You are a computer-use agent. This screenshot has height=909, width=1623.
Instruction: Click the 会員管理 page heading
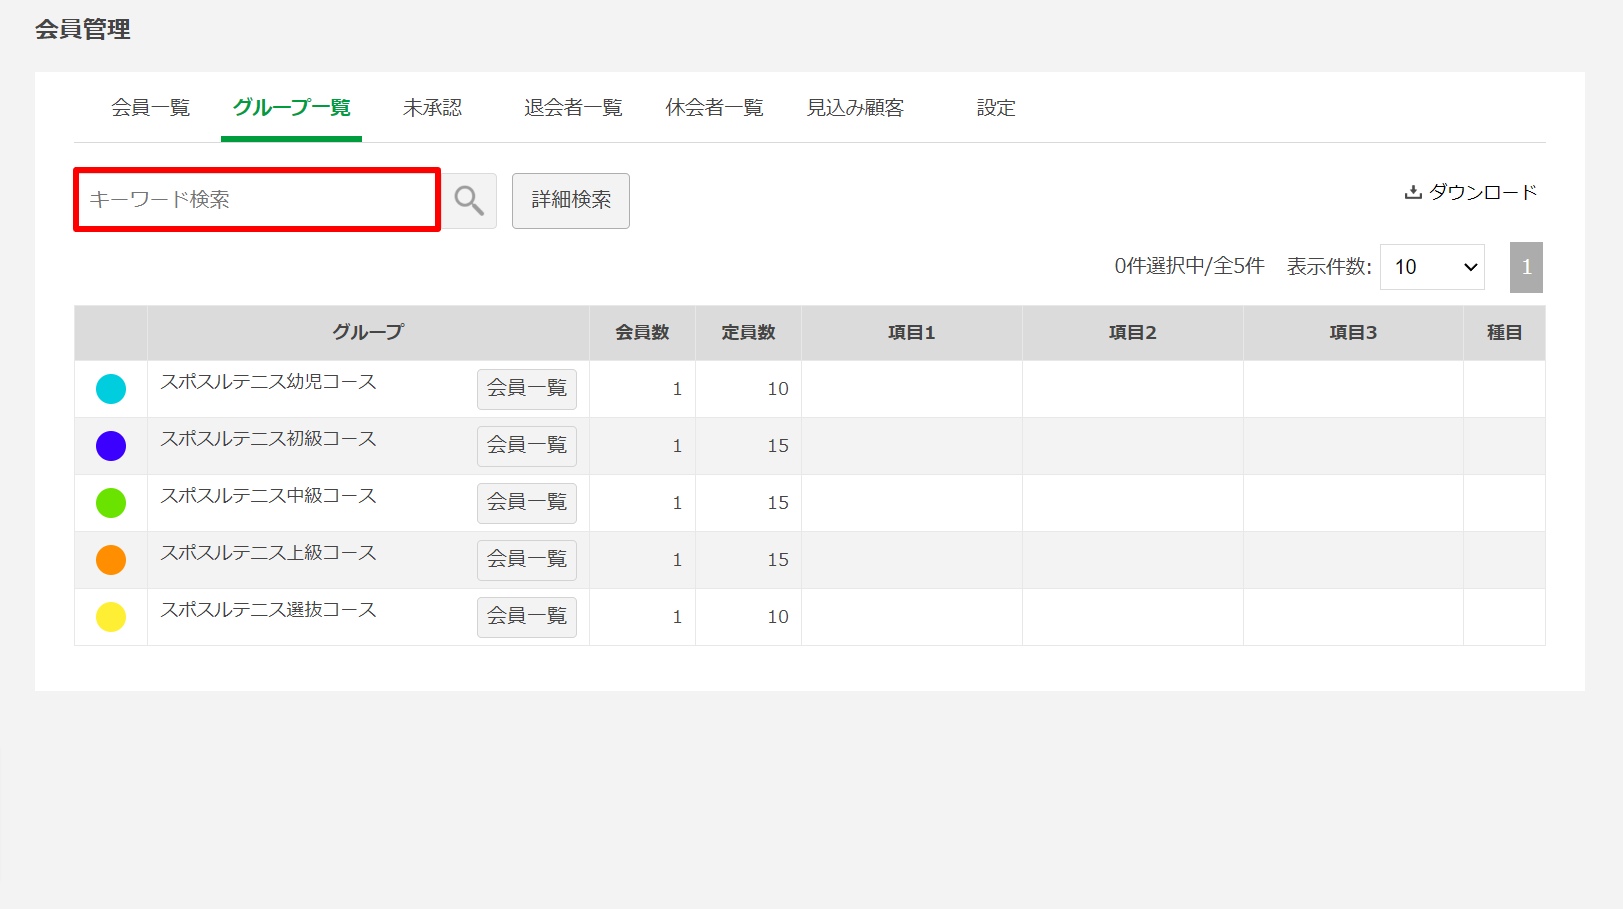83,29
